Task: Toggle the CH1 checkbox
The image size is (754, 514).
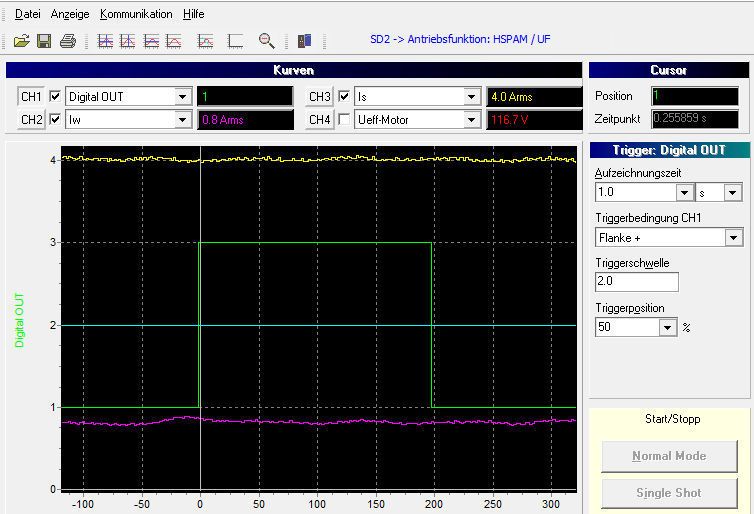Action: click(x=55, y=96)
